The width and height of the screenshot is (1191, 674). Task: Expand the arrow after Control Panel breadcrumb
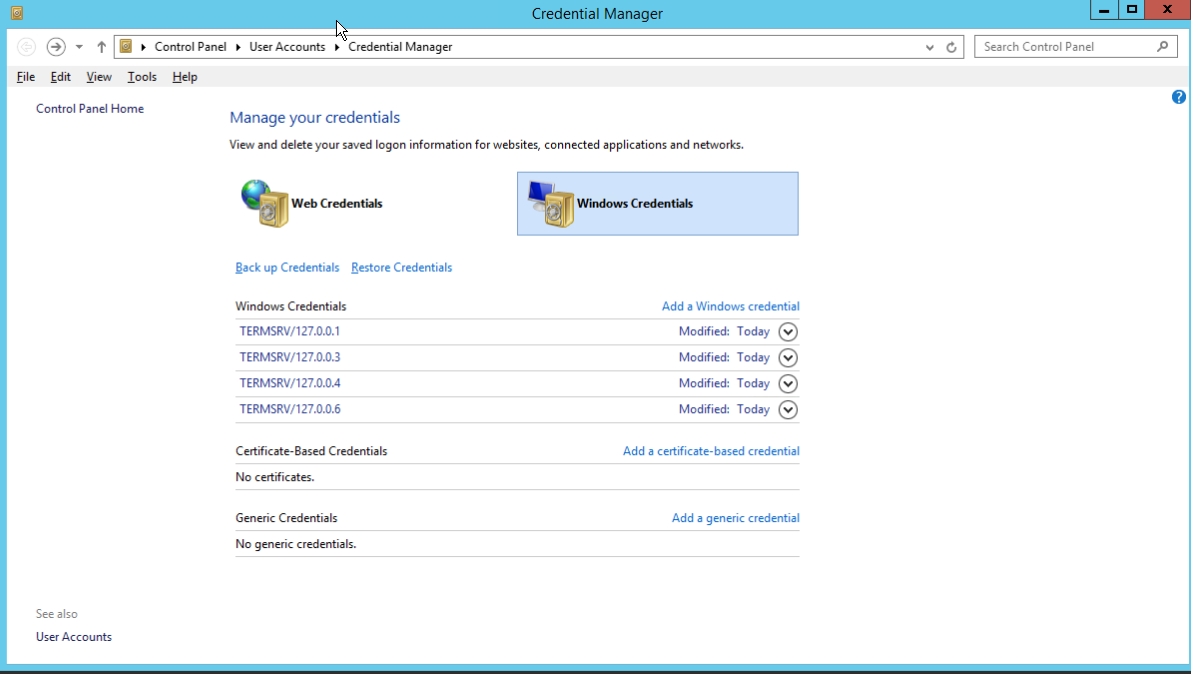tap(238, 47)
